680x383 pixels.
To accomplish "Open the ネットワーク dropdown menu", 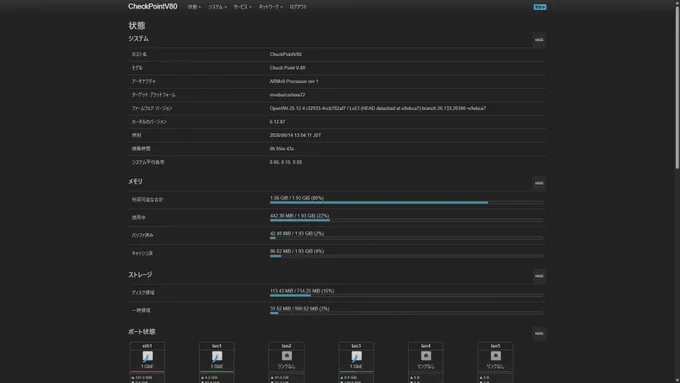I will pyautogui.click(x=271, y=7).
